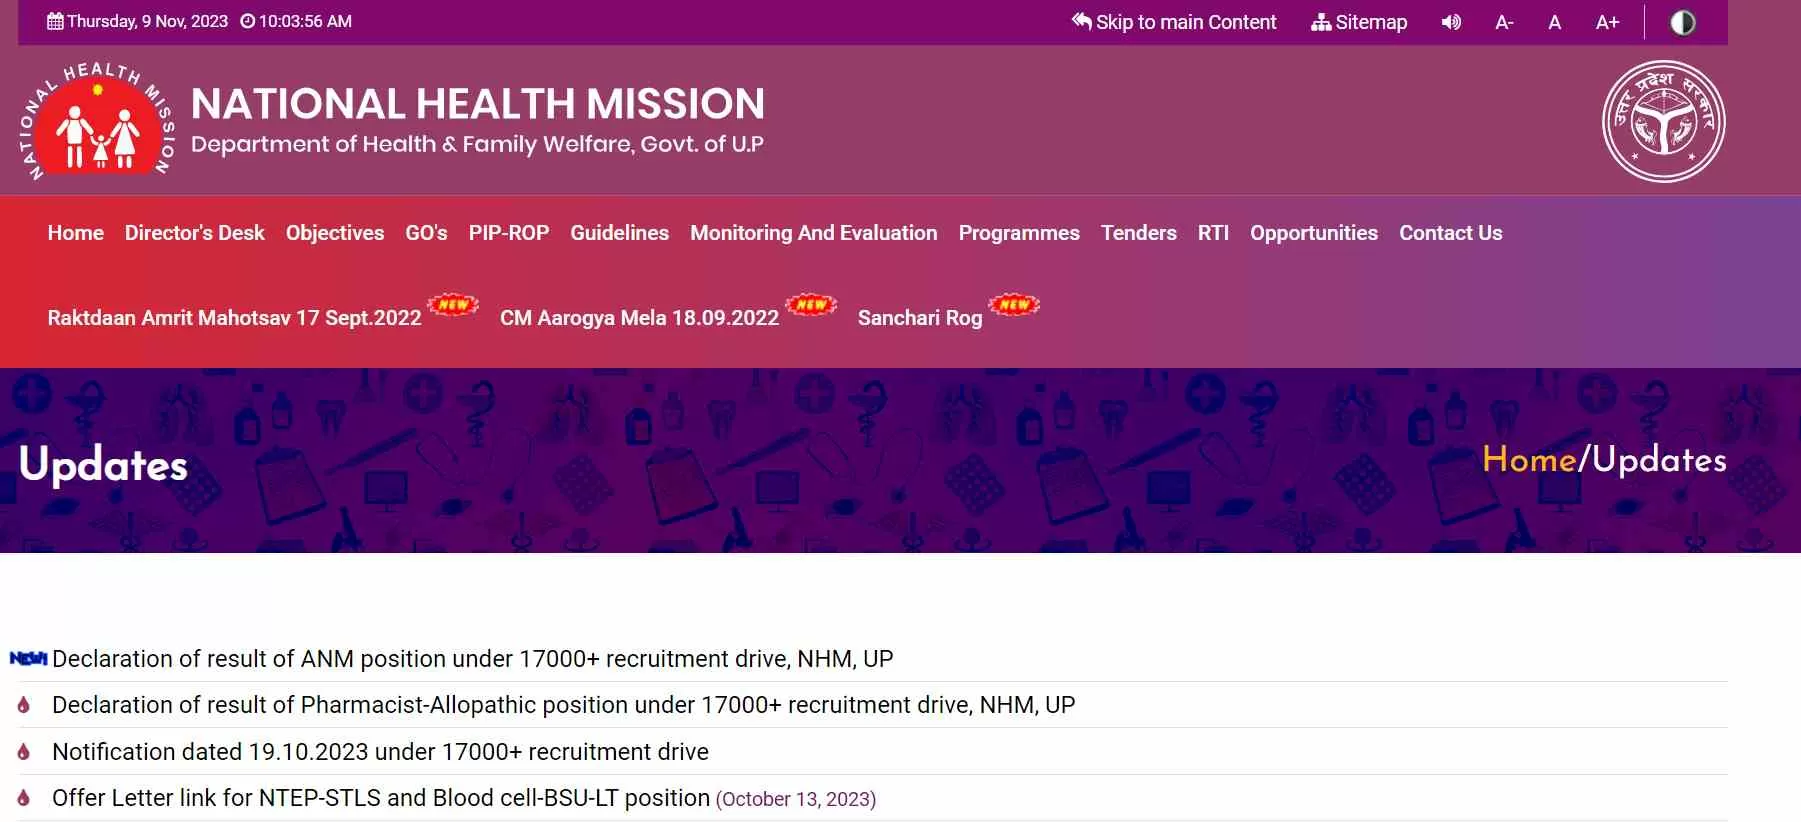Open the Contact Us menu item
1801x822 pixels.
(1451, 233)
